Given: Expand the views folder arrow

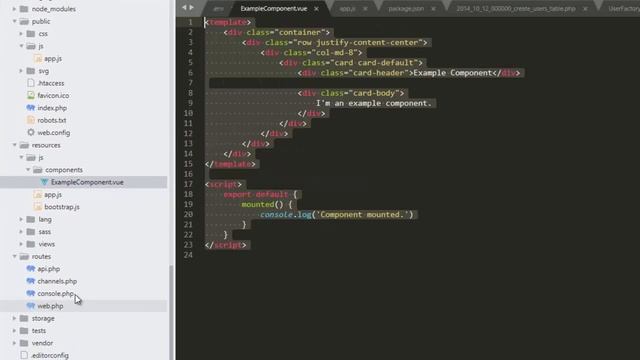Looking at the screenshot, I should click(21, 244).
